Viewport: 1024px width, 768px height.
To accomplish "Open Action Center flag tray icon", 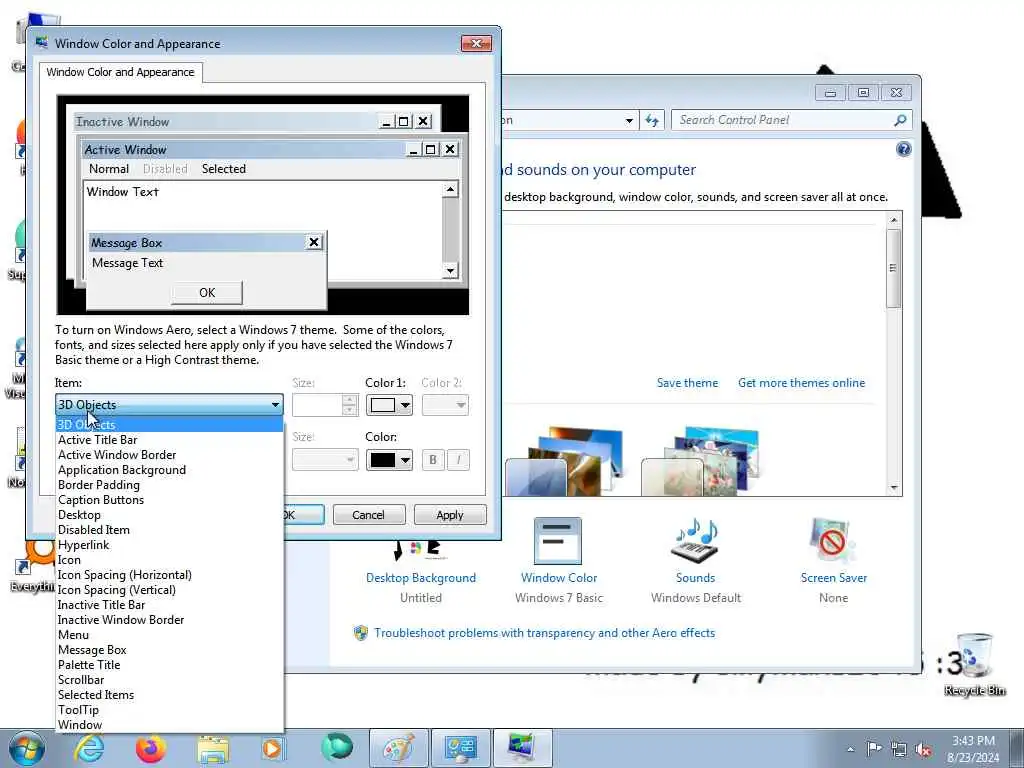I will coord(874,749).
